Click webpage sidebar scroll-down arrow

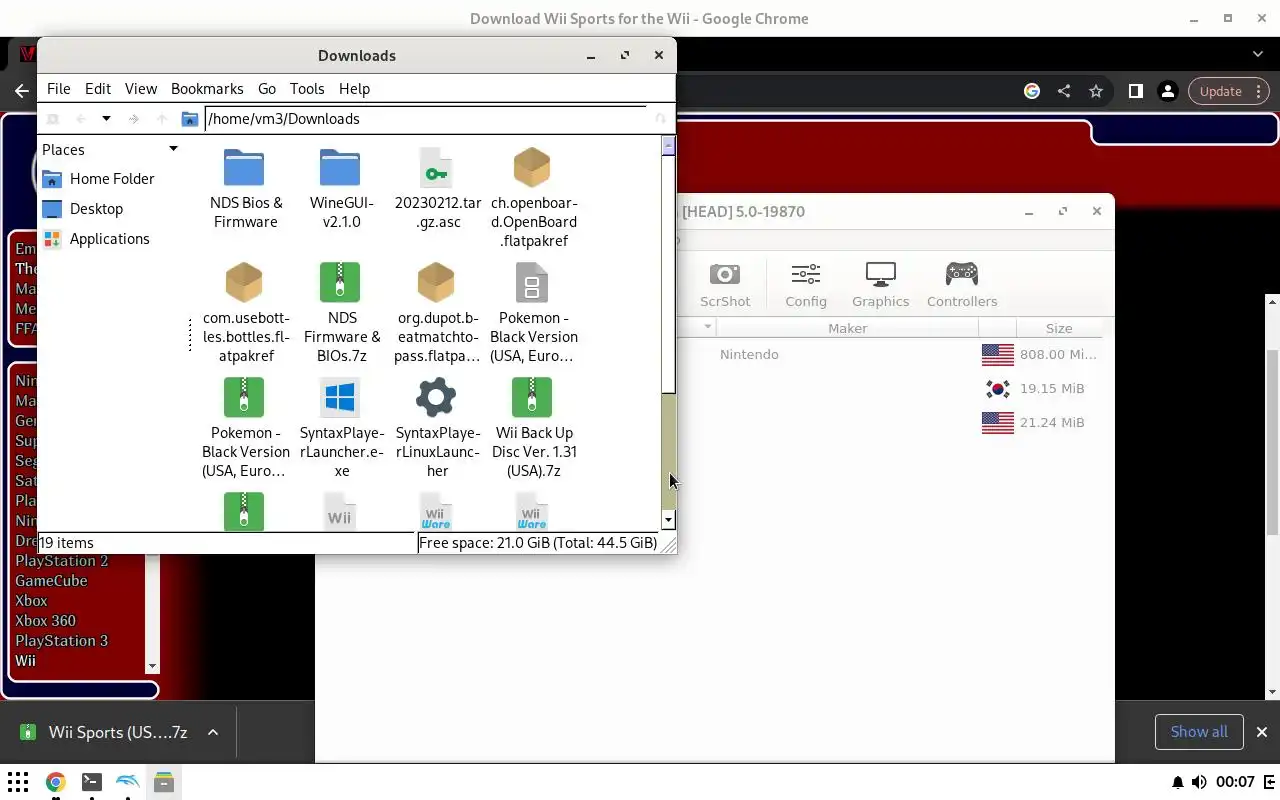click(152, 666)
